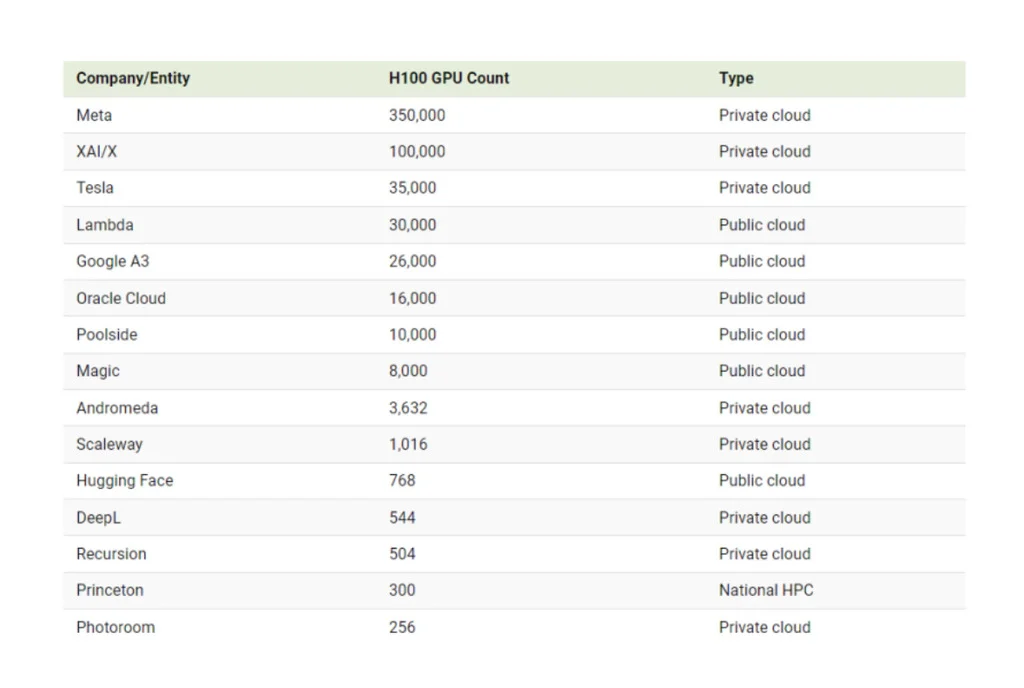The image size is (1024, 688).
Task: Click Tesla's GPU count 35,000
Action: pos(412,188)
